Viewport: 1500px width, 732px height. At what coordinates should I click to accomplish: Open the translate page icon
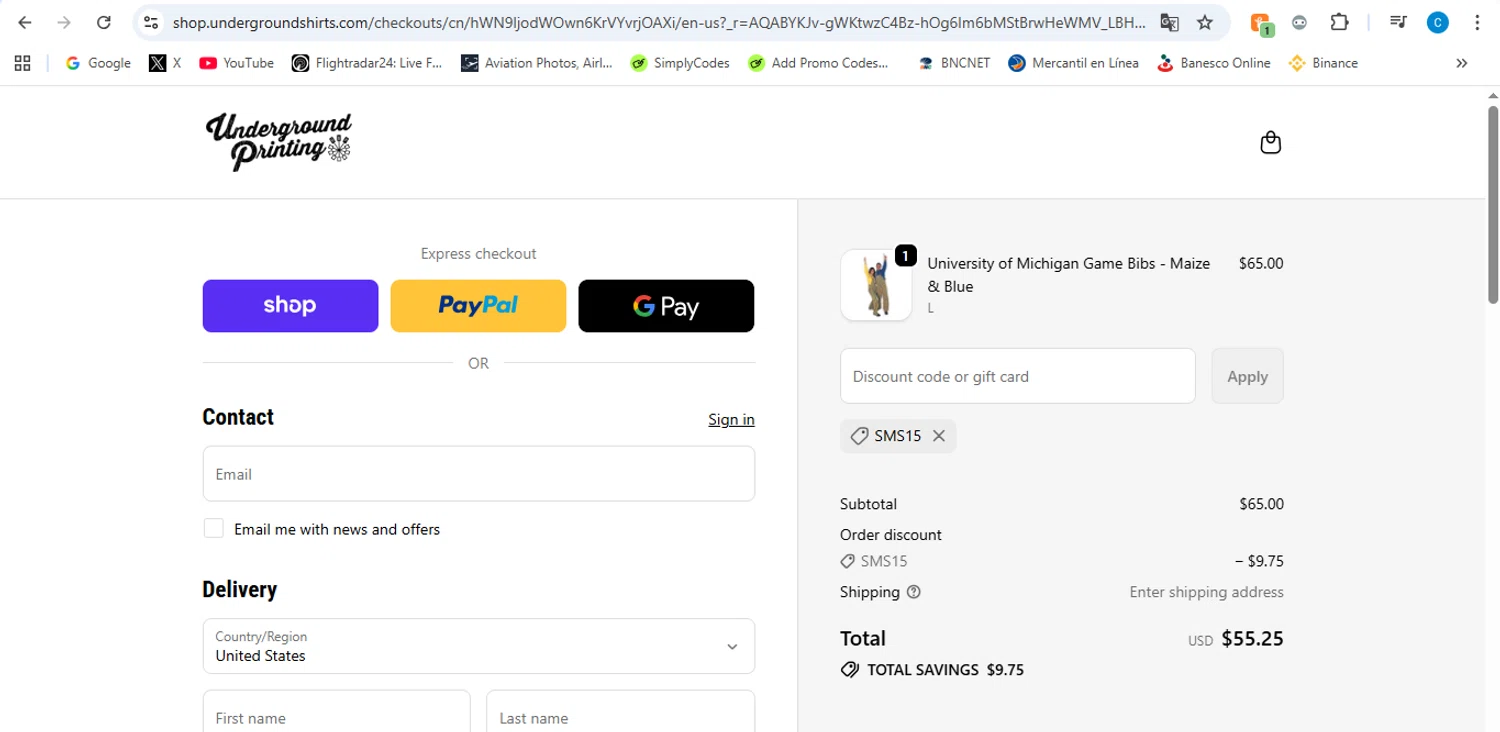pyautogui.click(x=1169, y=22)
